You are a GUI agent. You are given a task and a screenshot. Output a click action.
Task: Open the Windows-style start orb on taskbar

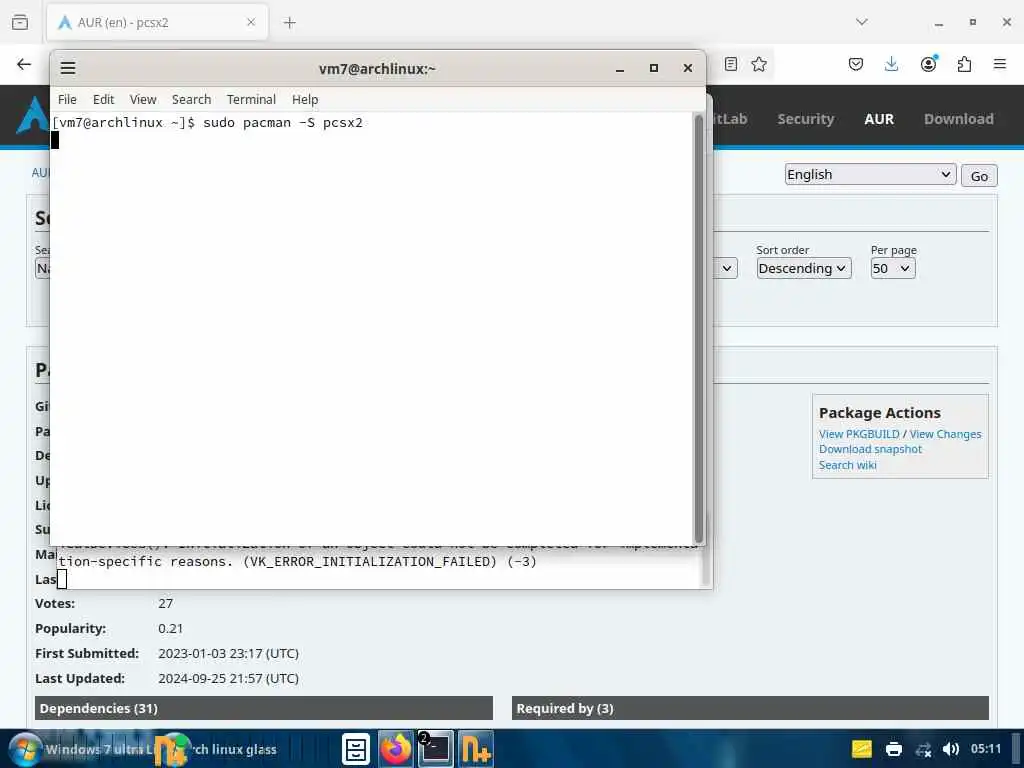25,749
